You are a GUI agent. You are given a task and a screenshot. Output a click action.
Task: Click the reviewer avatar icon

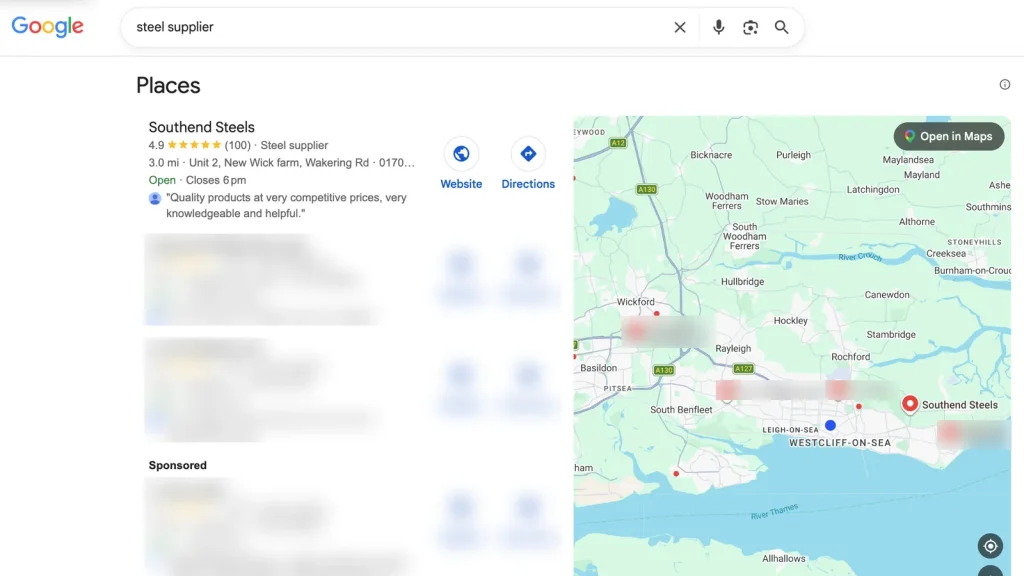point(155,199)
